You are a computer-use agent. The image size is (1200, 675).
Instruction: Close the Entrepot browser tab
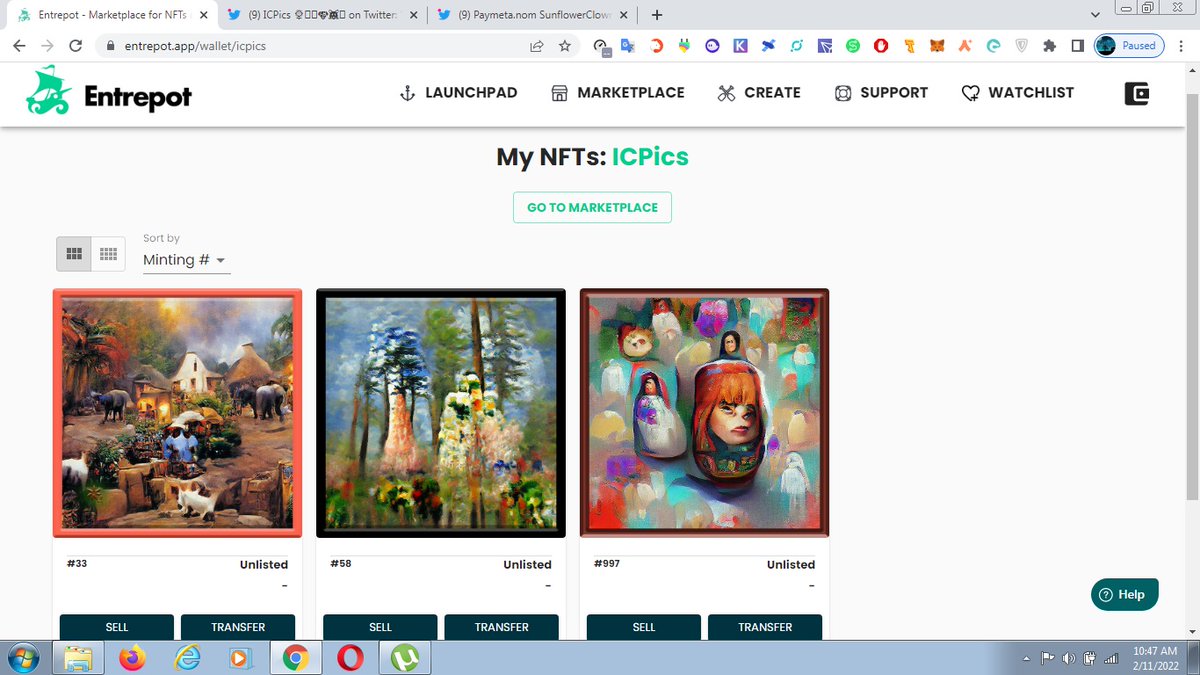203,15
